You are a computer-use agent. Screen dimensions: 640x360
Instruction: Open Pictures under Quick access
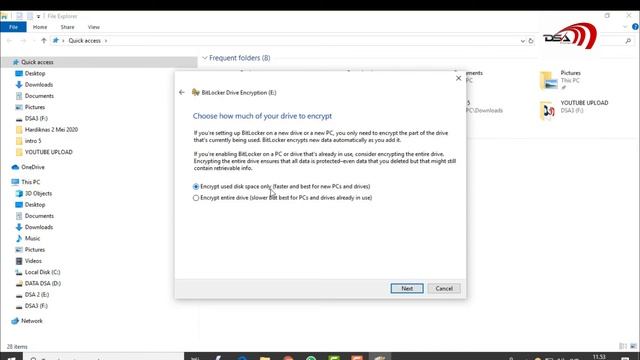pos(35,107)
